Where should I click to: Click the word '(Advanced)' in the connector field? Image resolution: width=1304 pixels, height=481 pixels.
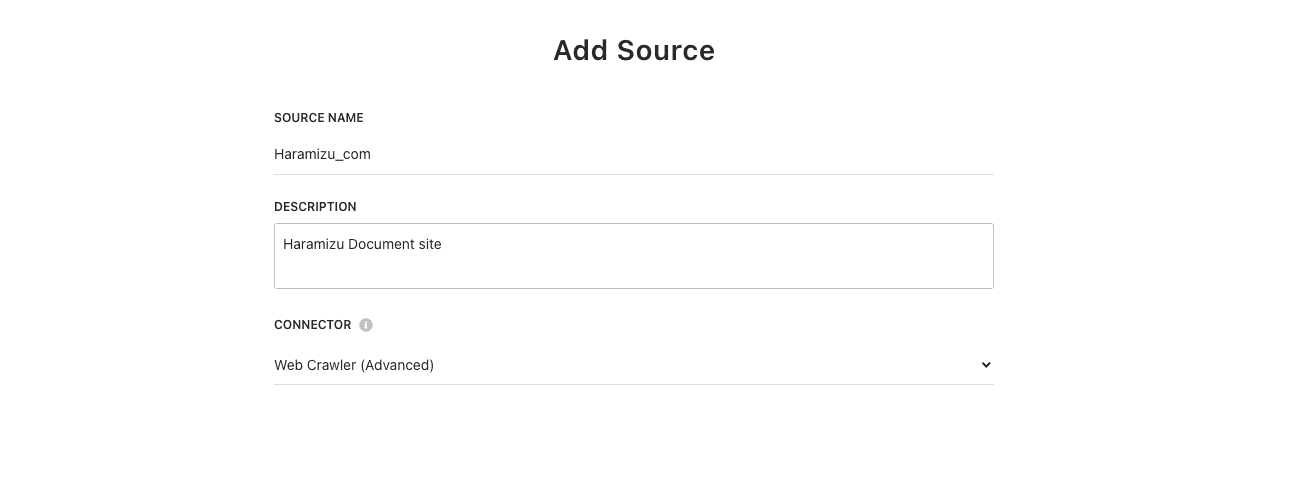pyautogui.click(x=397, y=365)
